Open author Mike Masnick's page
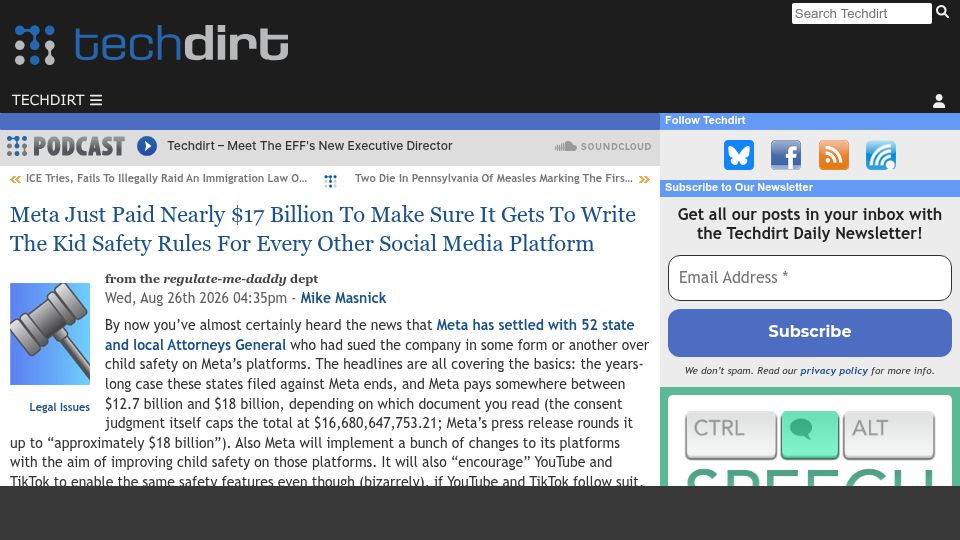Screen dimensions: 960x540 tap(343, 298)
